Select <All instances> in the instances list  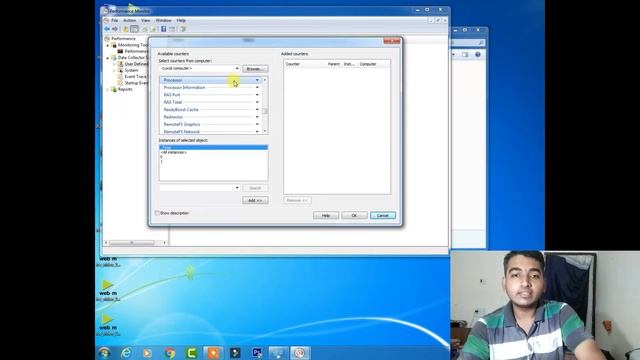click(x=174, y=152)
